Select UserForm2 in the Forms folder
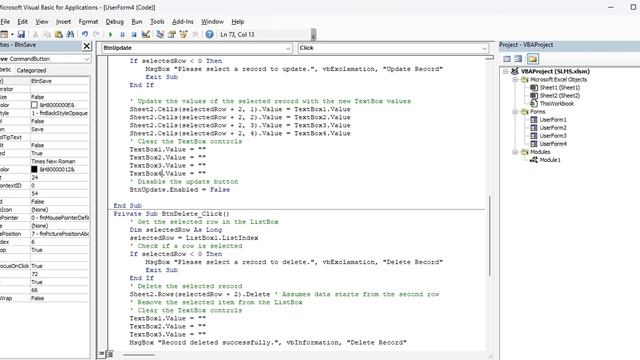Image resolution: width=640 pixels, height=360 pixels. tap(553, 128)
